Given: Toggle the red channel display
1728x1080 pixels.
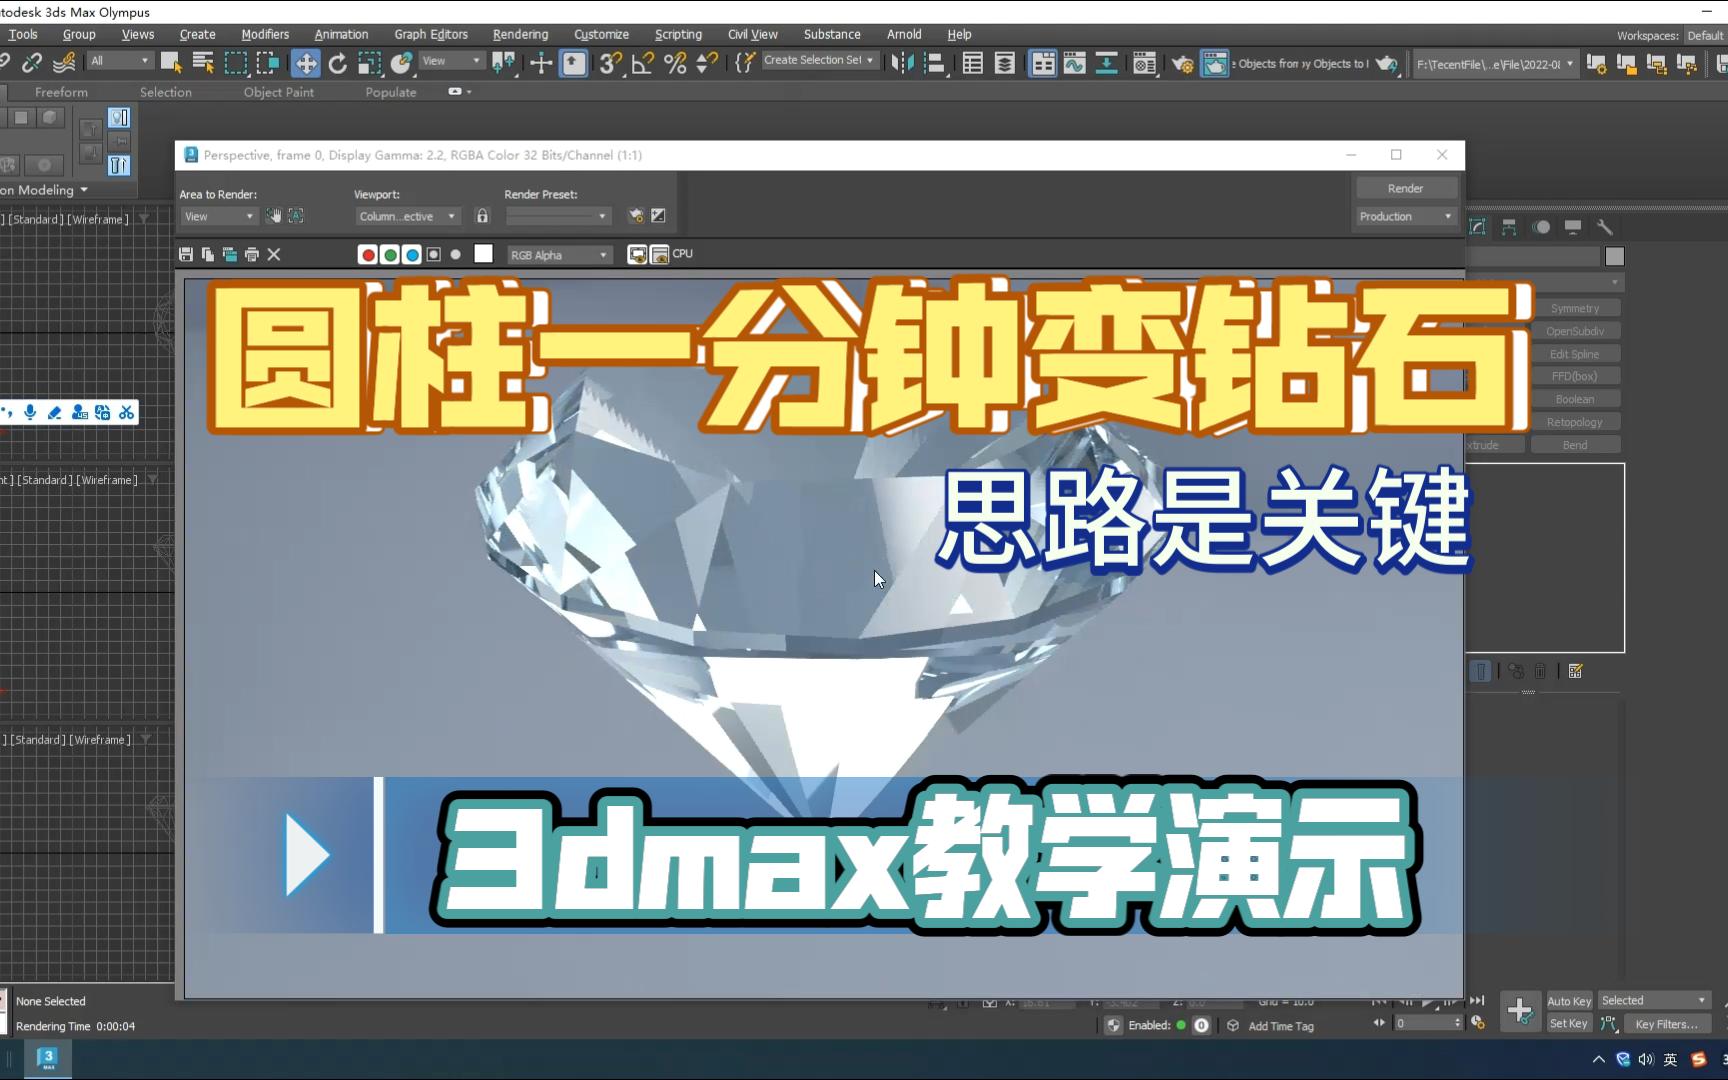Looking at the screenshot, I should (x=368, y=255).
